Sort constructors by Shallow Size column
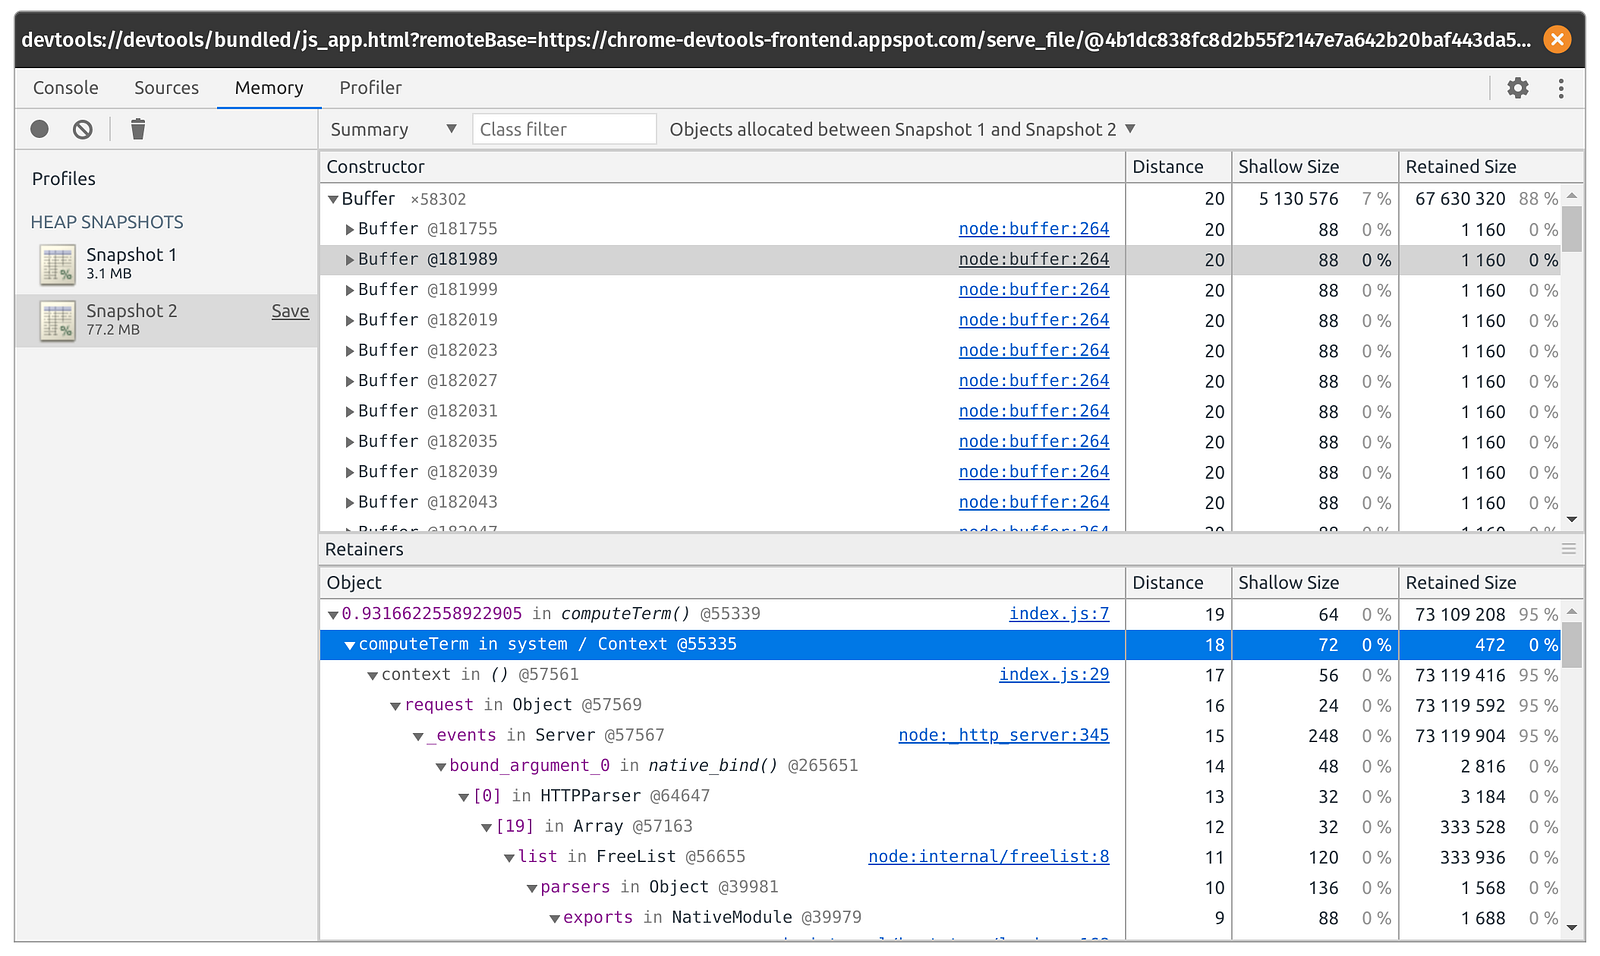Image resolution: width=1600 pixels, height=956 pixels. point(1315,167)
